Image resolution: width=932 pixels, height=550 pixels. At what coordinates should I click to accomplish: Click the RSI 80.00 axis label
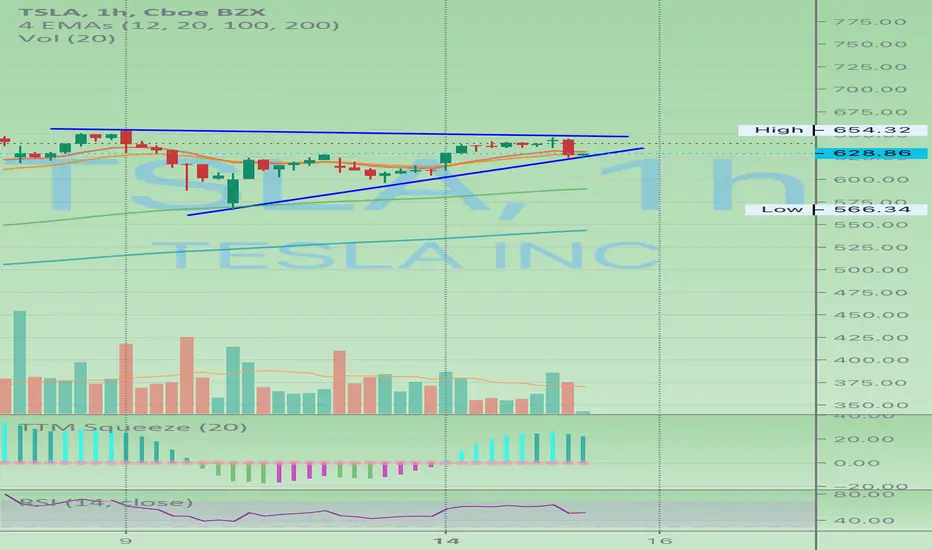pyautogui.click(x=864, y=495)
